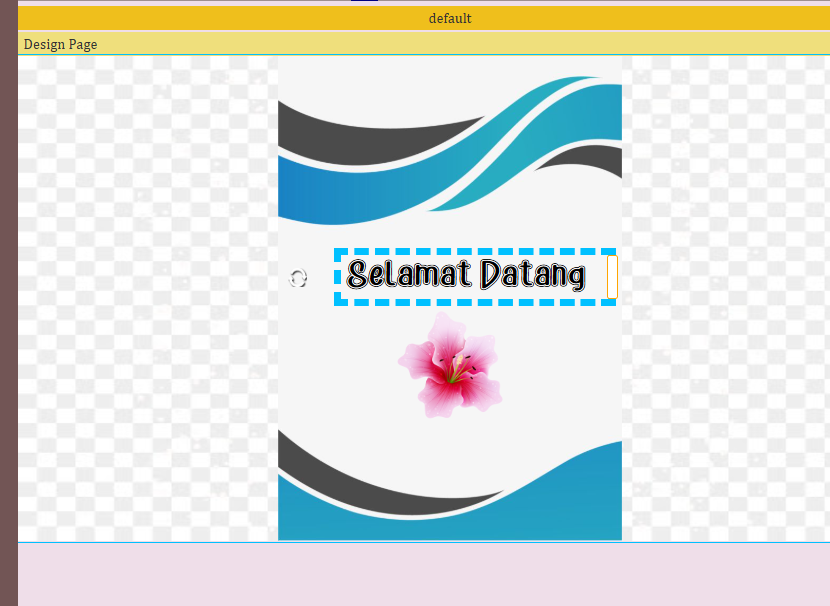The height and width of the screenshot is (606, 830).
Task: Click the brown vertical strip on left edge
Action: pyautogui.click(x=8, y=300)
